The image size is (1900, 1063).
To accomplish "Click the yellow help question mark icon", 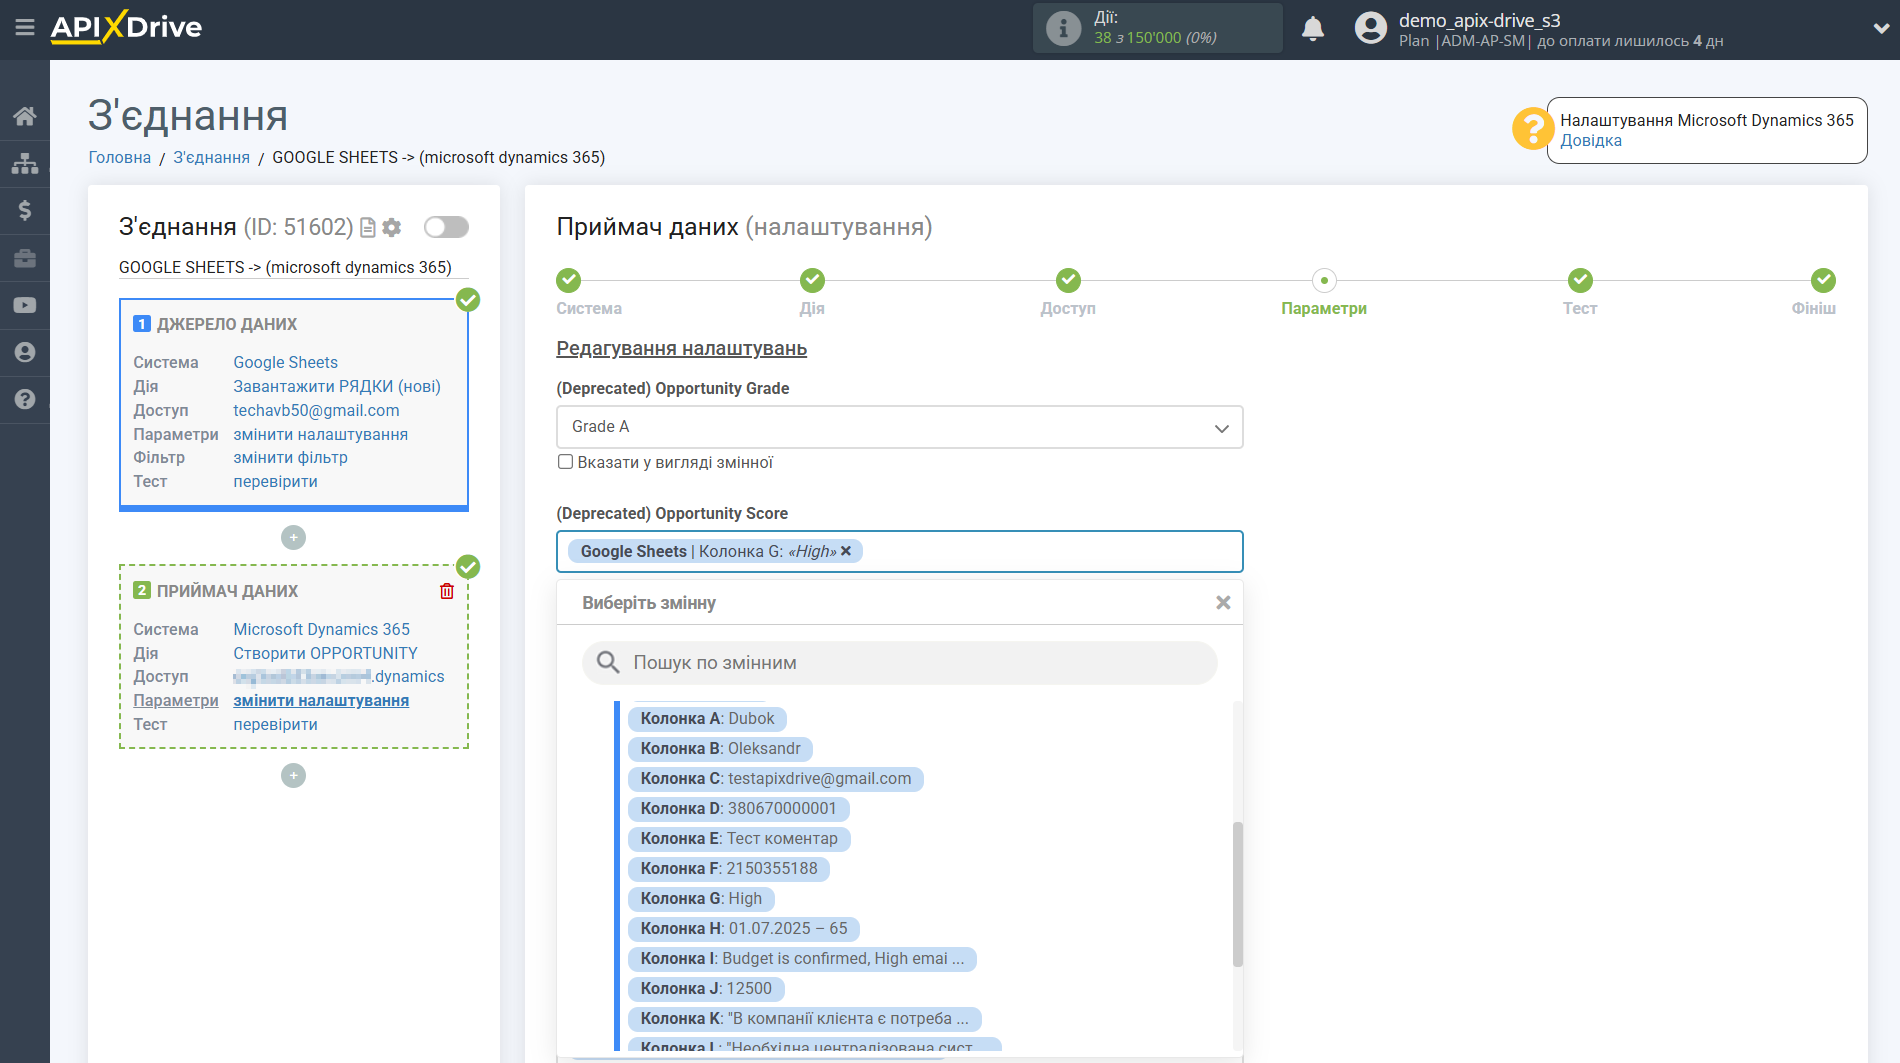I will (1532, 129).
